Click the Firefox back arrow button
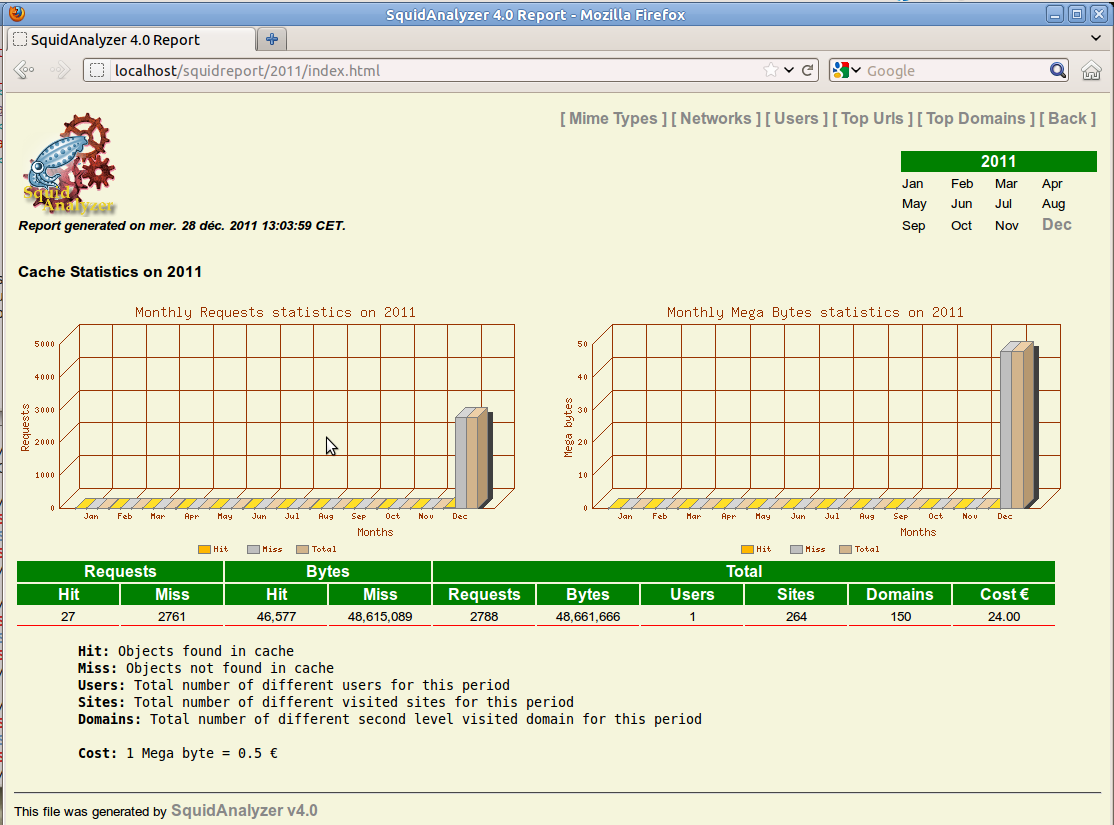Image resolution: width=1114 pixels, height=825 pixels. pos(25,70)
